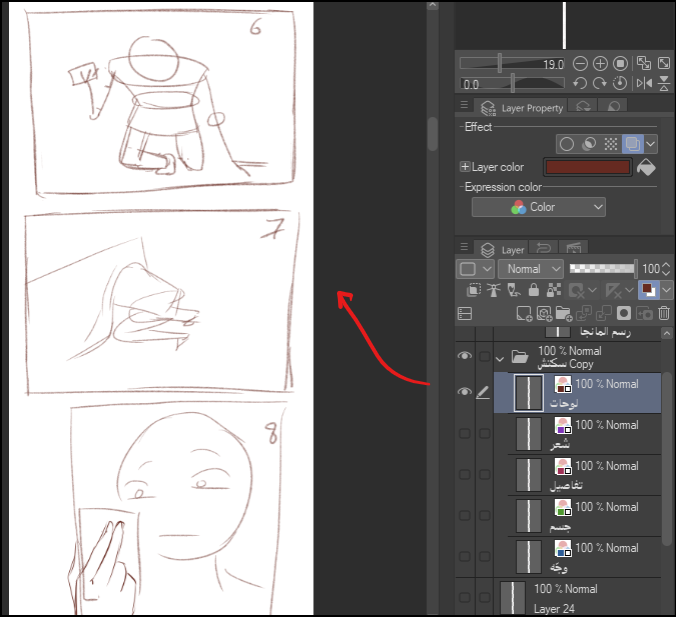Click the Create Layer Mask icon
The width and height of the screenshot is (677, 617).
click(624, 313)
